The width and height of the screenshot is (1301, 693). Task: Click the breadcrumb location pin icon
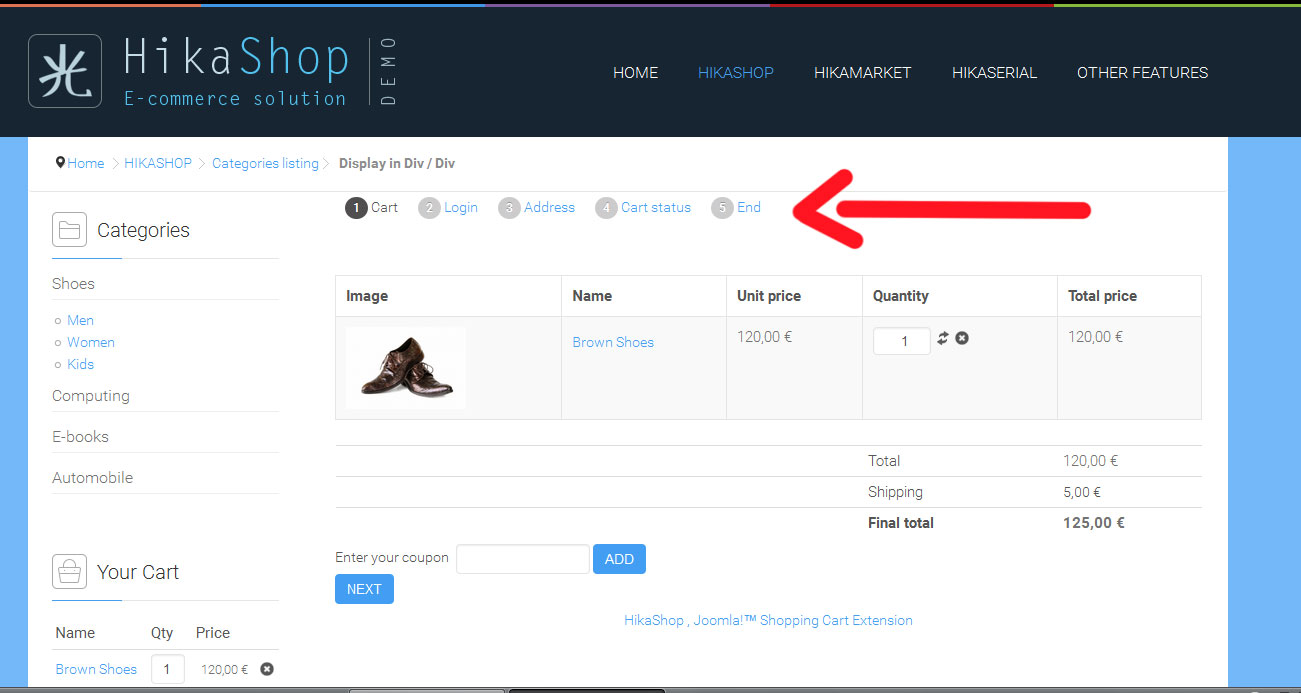click(60, 162)
